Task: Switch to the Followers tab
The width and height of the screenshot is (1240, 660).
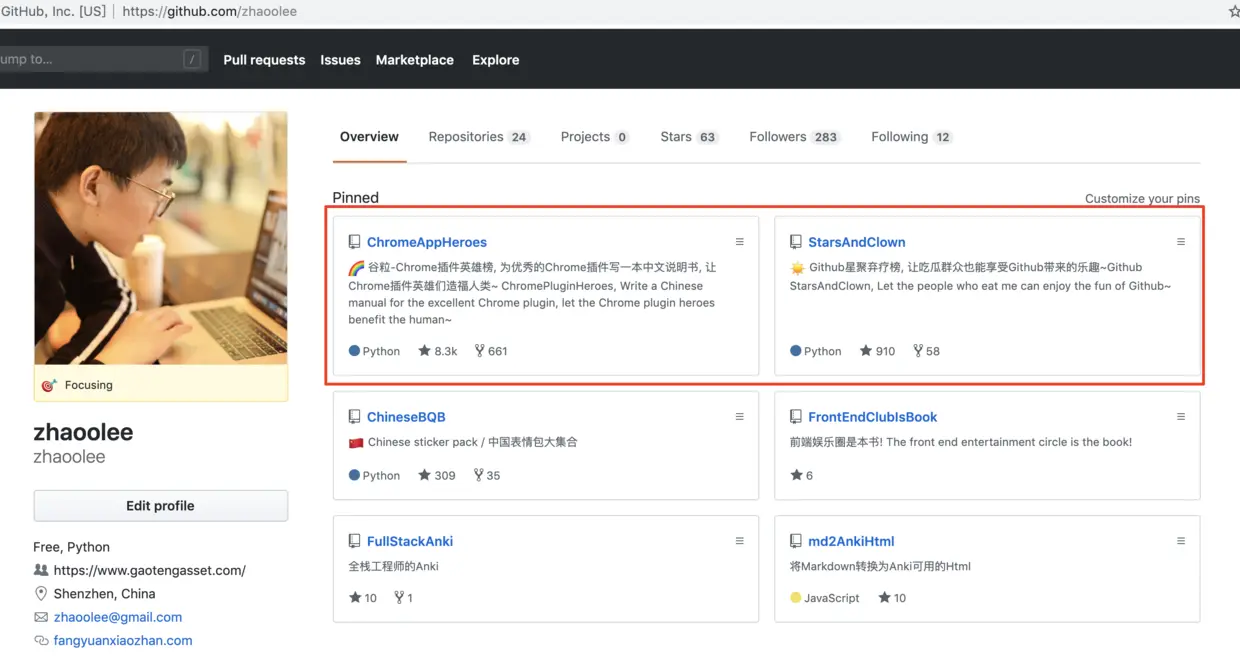Action: click(x=795, y=137)
